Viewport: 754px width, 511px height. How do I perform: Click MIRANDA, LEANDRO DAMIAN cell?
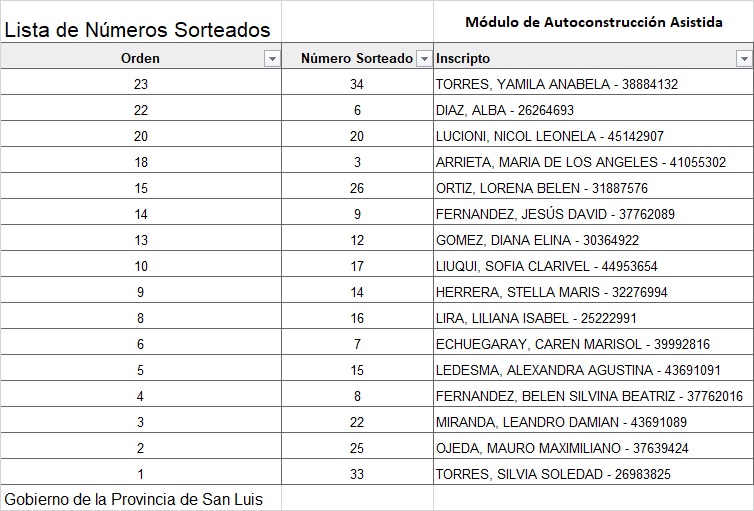click(561, 422)
